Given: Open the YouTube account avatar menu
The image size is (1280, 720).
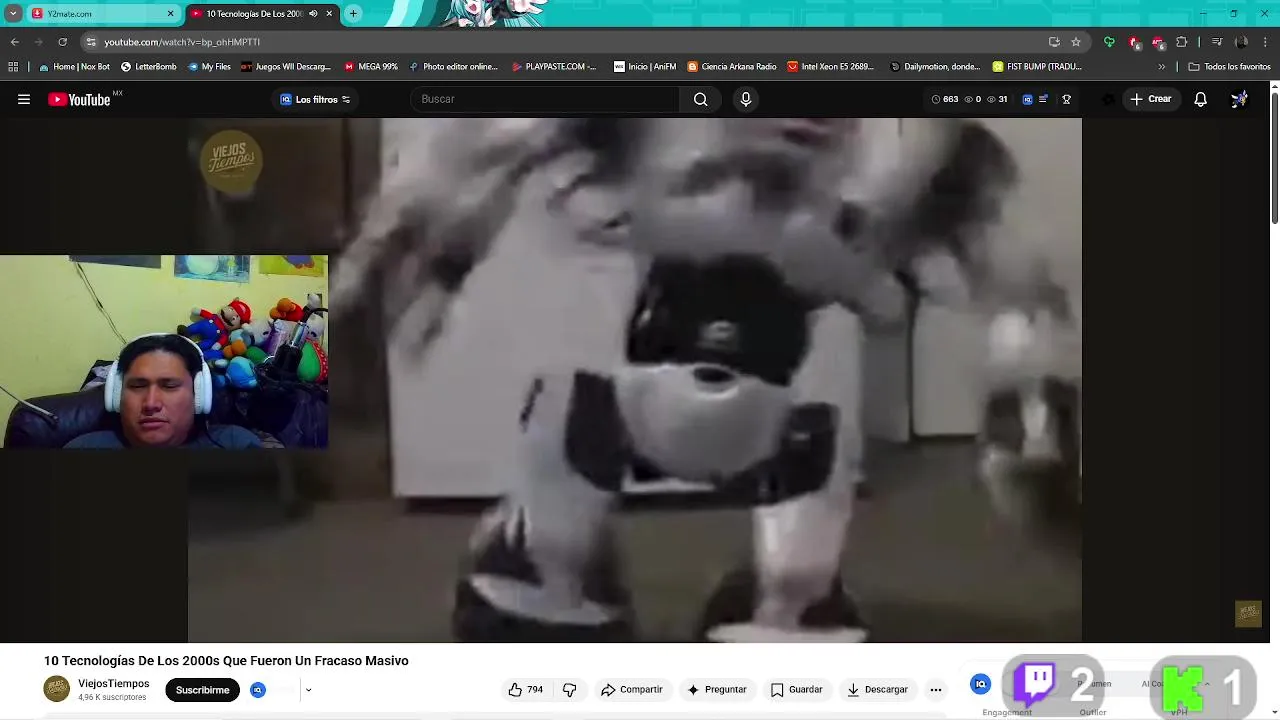Looking at the screenshot, I should click(1239, 99).
